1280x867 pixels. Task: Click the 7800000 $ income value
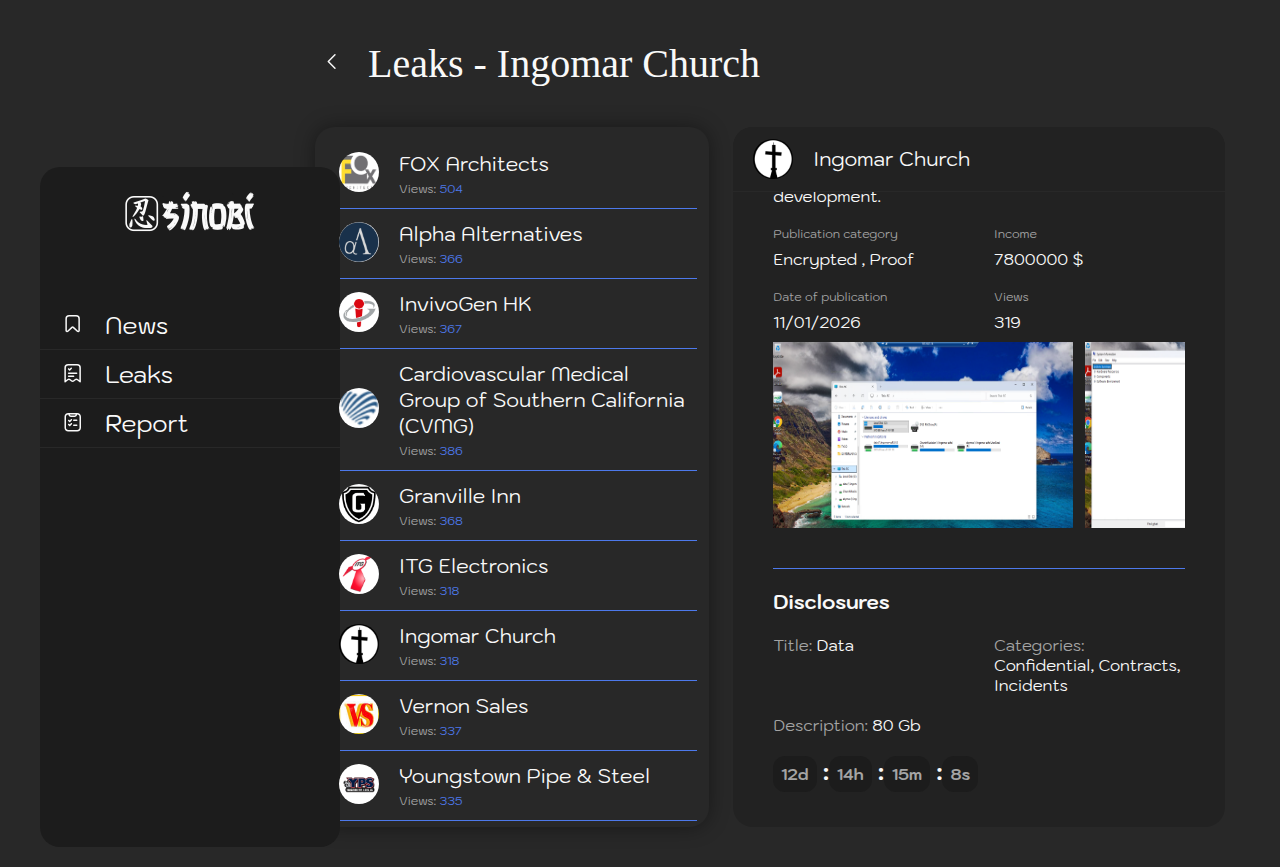click(1038, 259)
